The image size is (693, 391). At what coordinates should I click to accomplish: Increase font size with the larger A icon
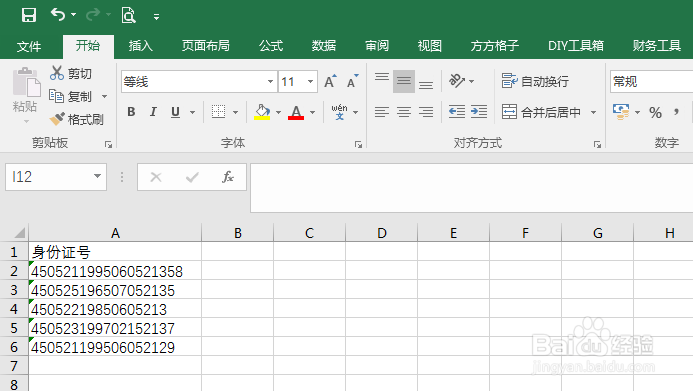click(x=330, y=81)
